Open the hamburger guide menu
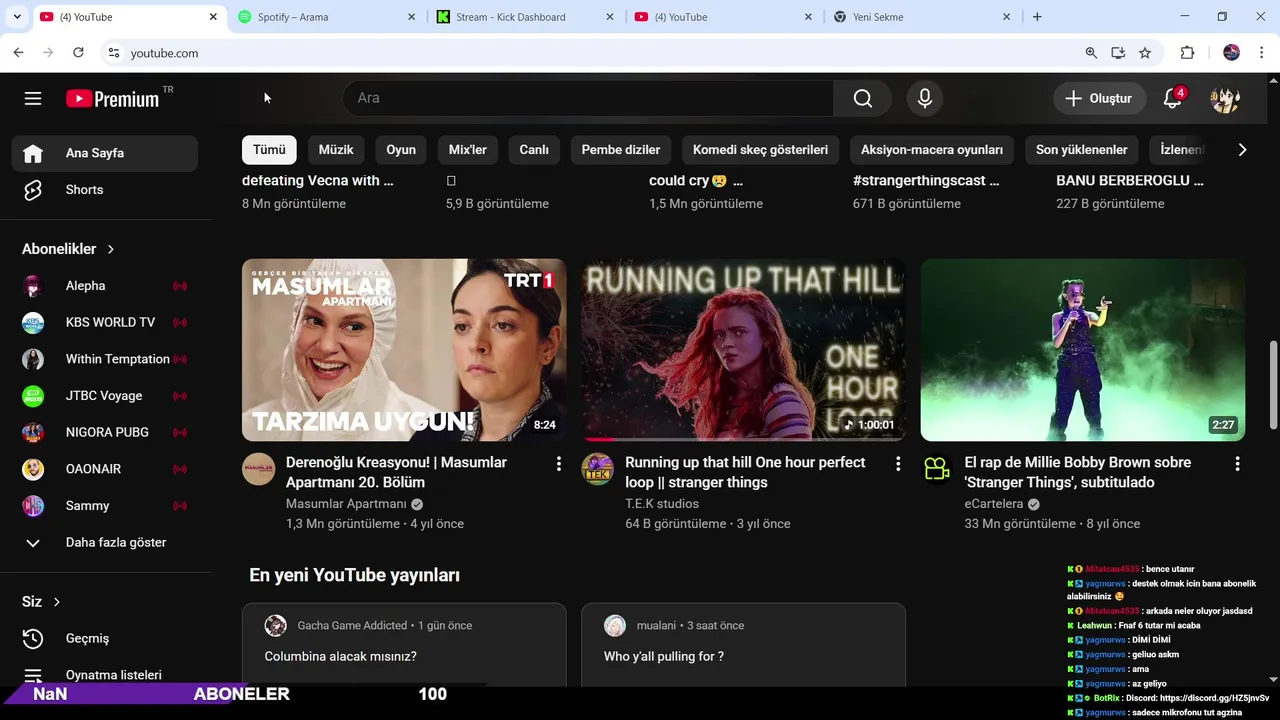1280x720 pixels. pyautogui.click(x=33, y=98)
